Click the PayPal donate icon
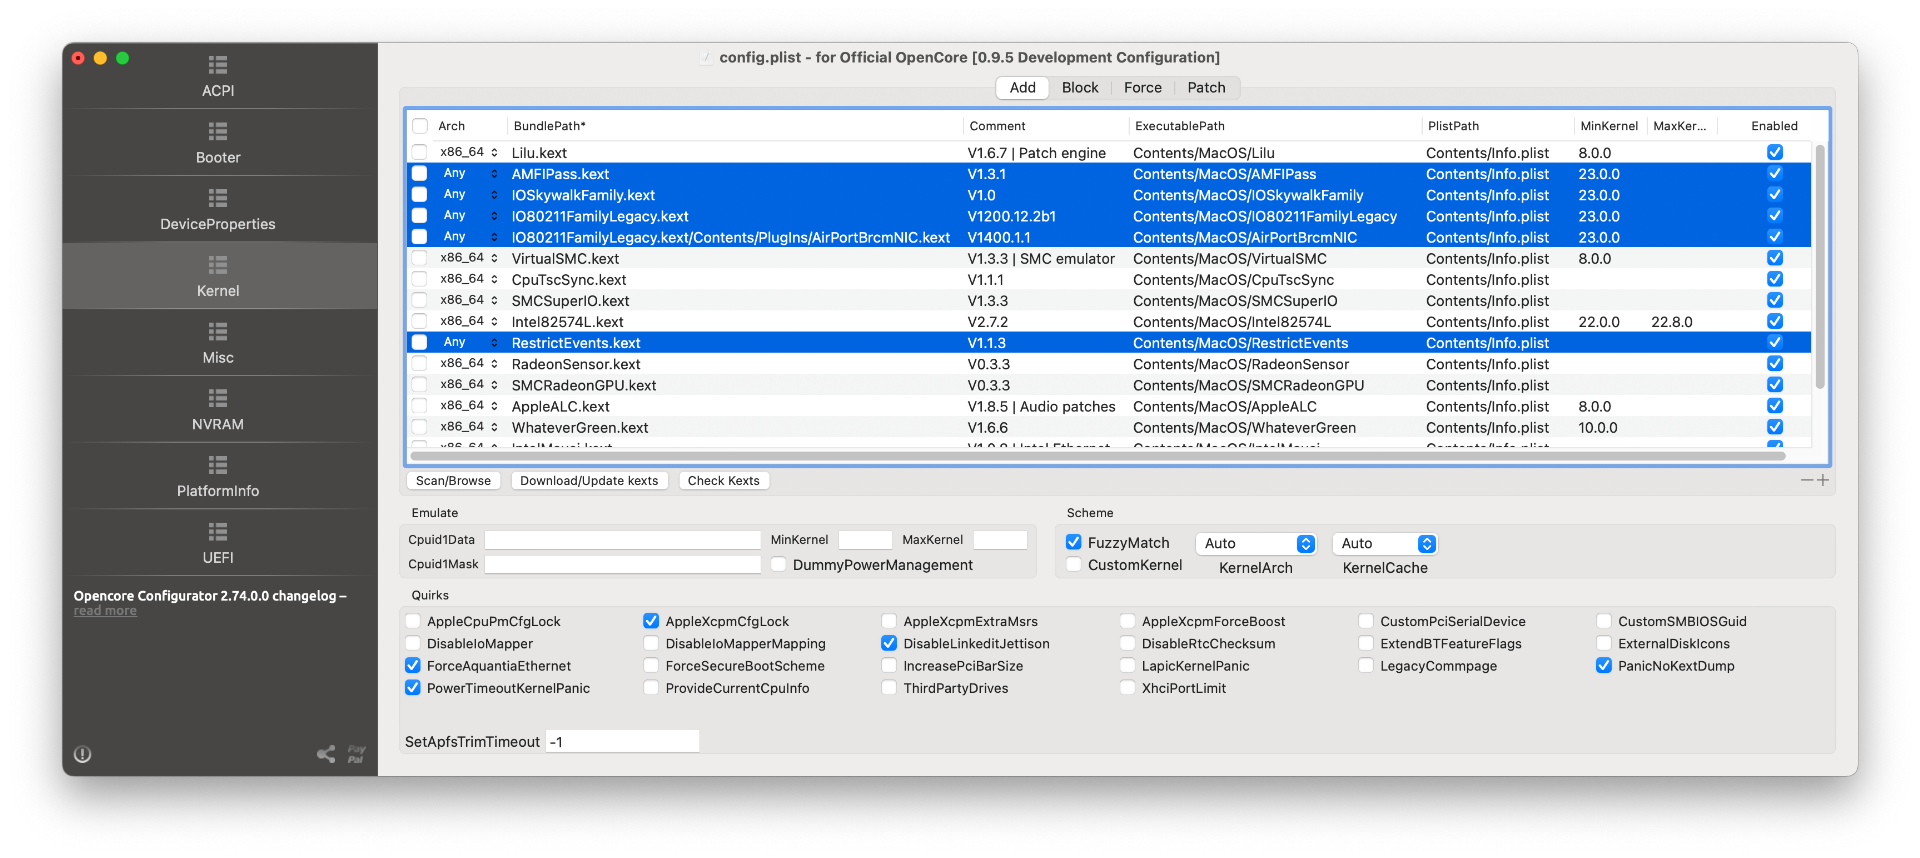 click(x=356, y=754)
